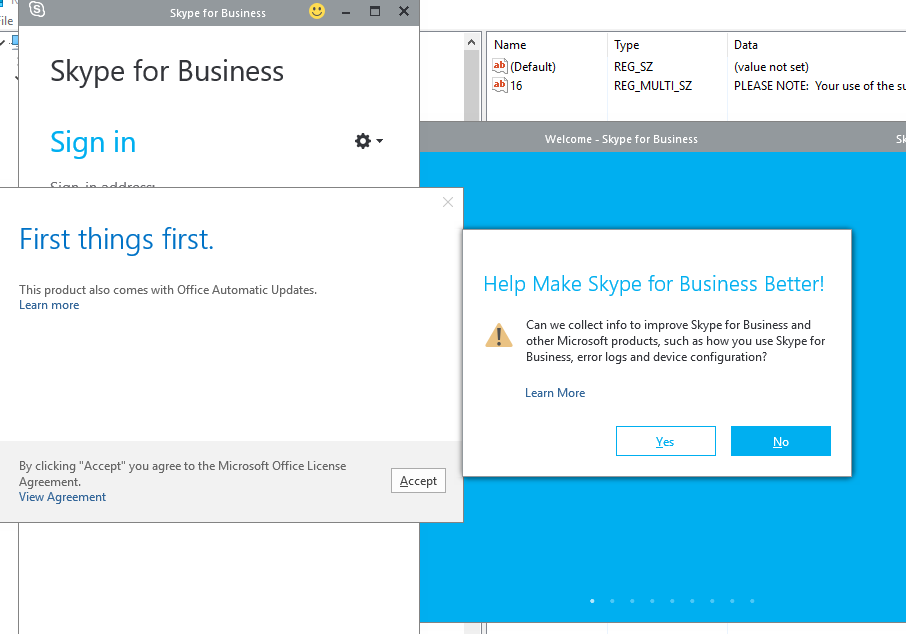Open the View Agreement link
This screenshot has height=634, width=906.
62,496
